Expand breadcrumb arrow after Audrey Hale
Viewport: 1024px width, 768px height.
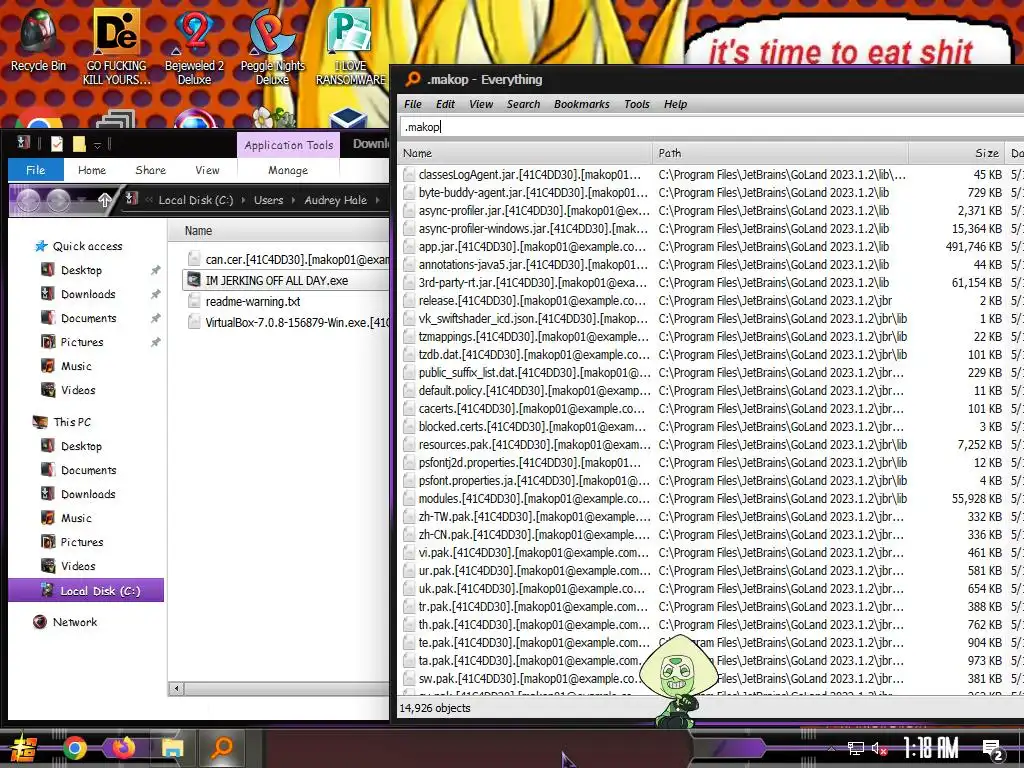(x=377, y=200)
